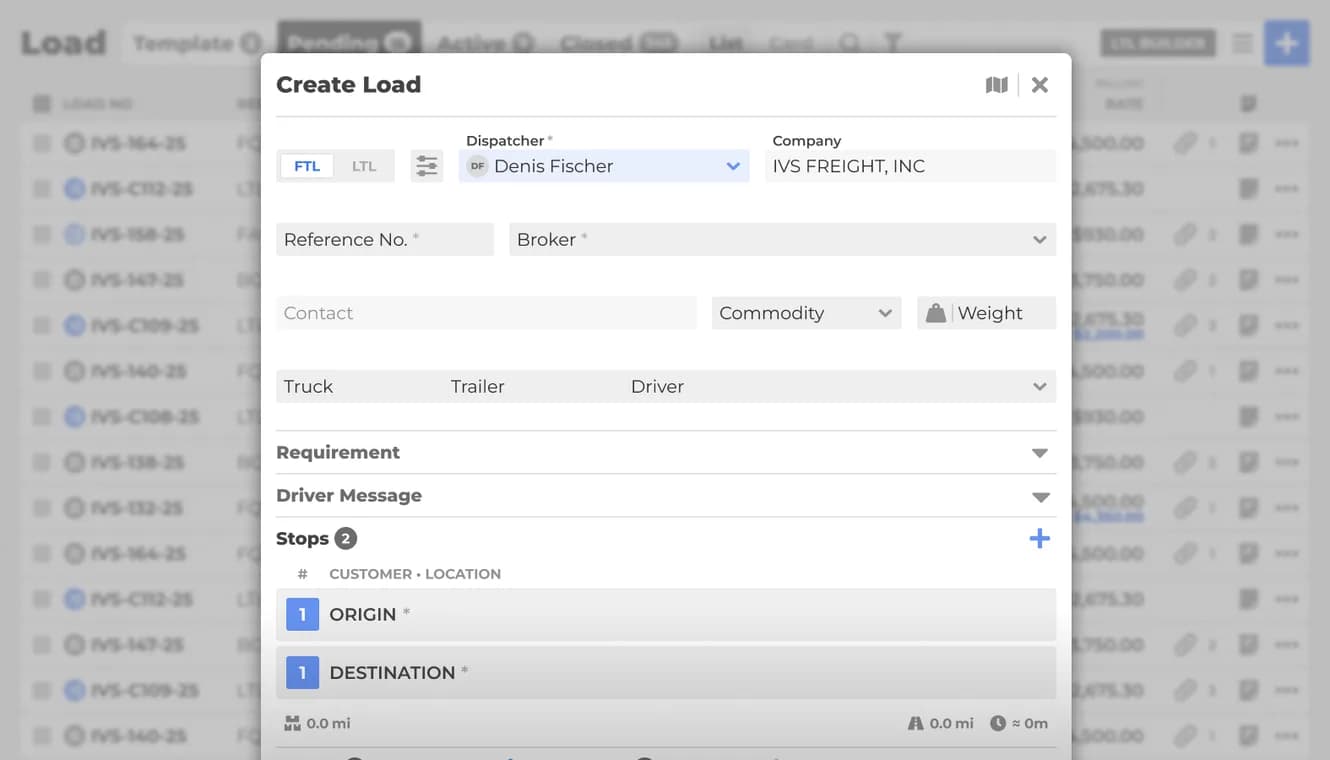Click the blue add load button in background

point(1286,44)
